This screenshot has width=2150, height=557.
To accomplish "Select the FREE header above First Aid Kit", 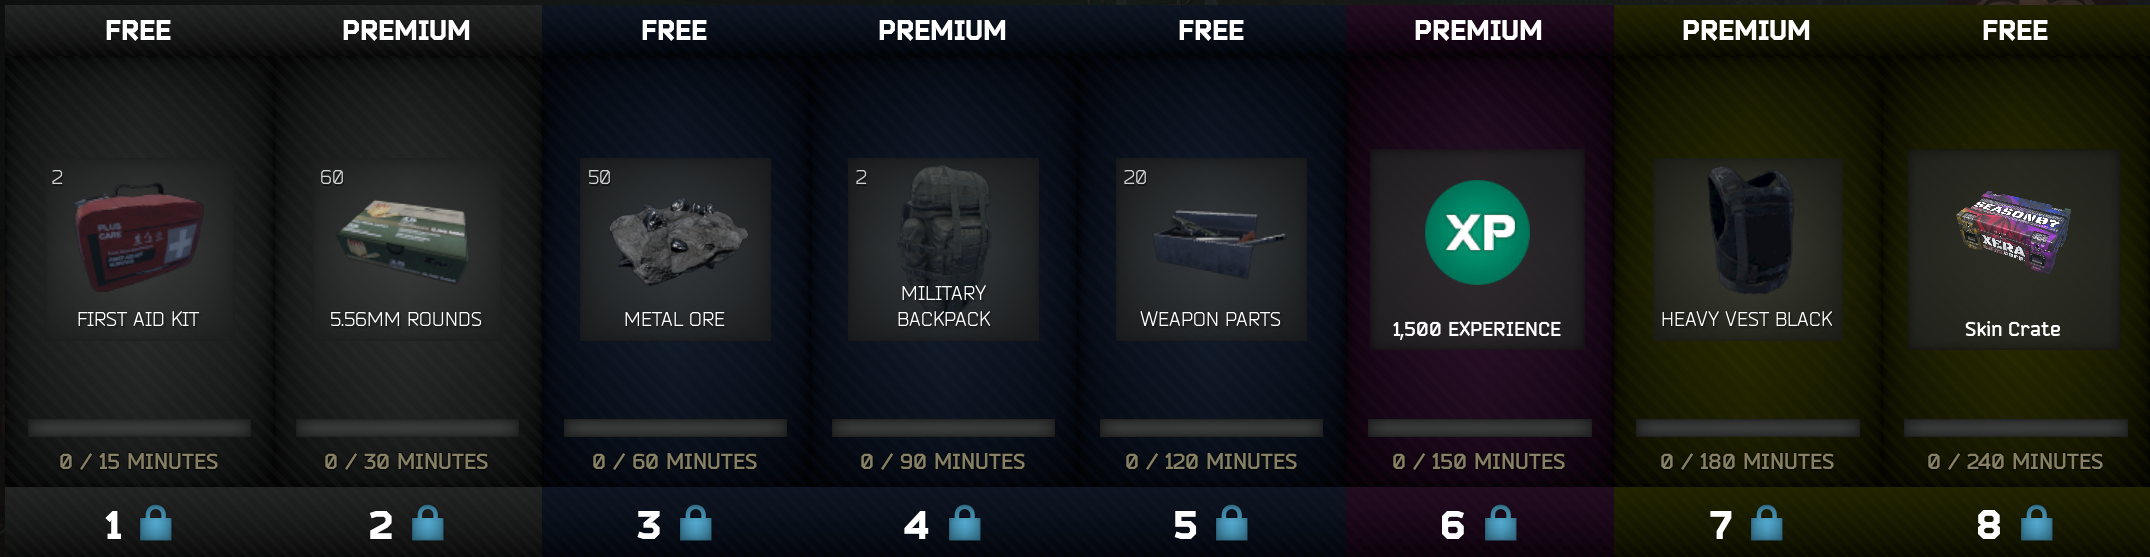I will (x=138, y=31).
